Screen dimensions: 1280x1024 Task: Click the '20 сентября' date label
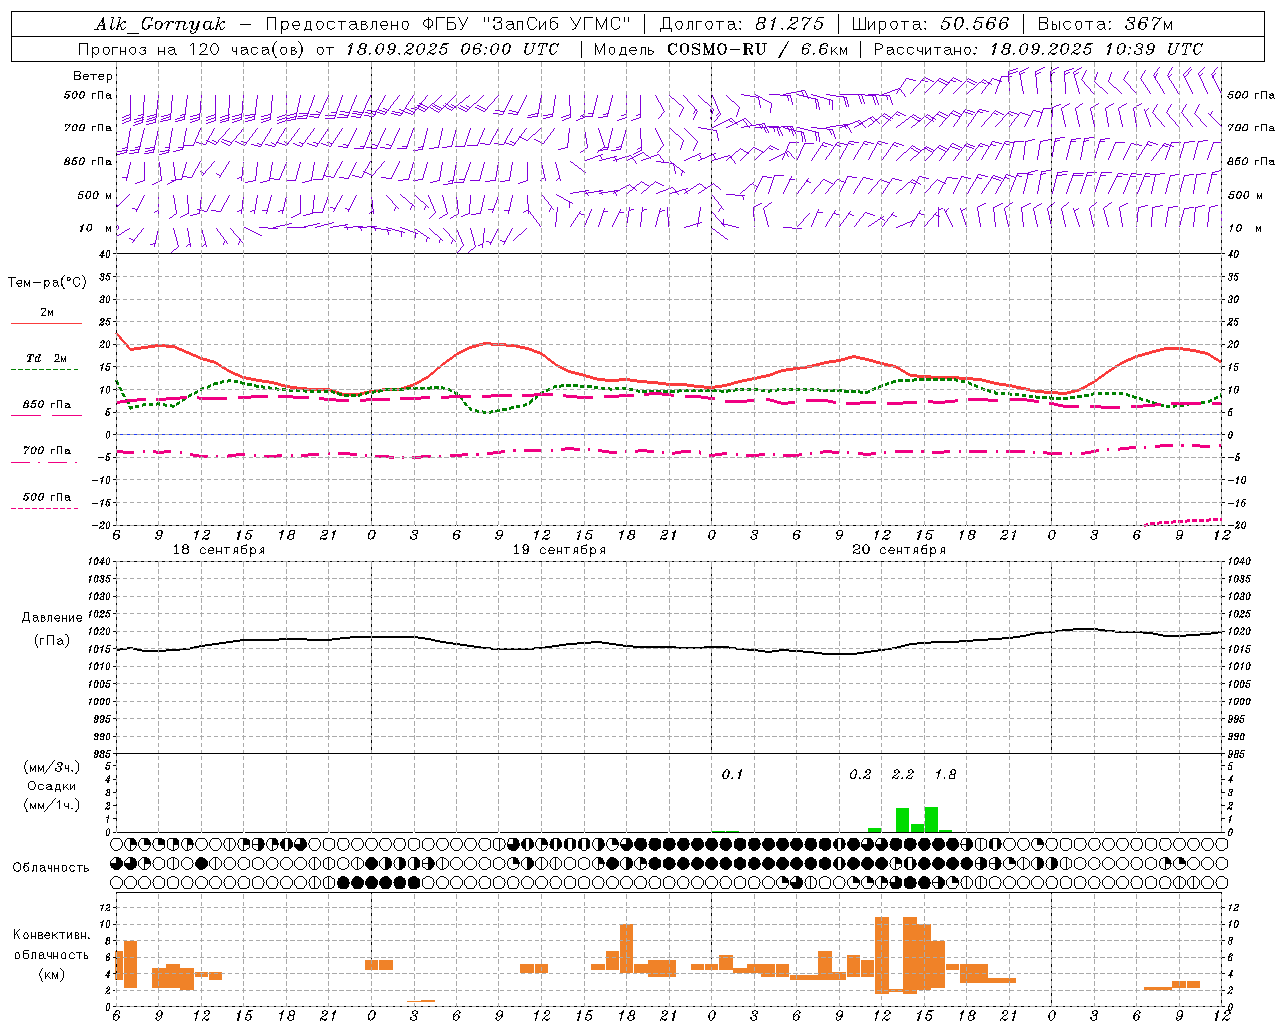(899, 550)
